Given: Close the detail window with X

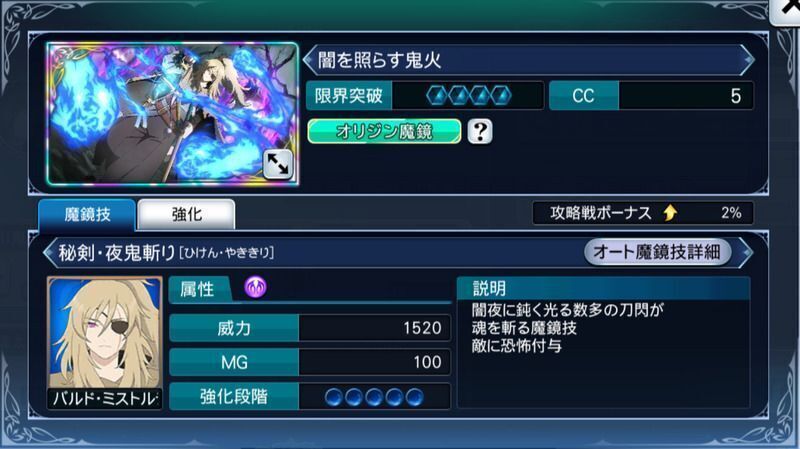Looking at the screenshot, I should [786, 9].
